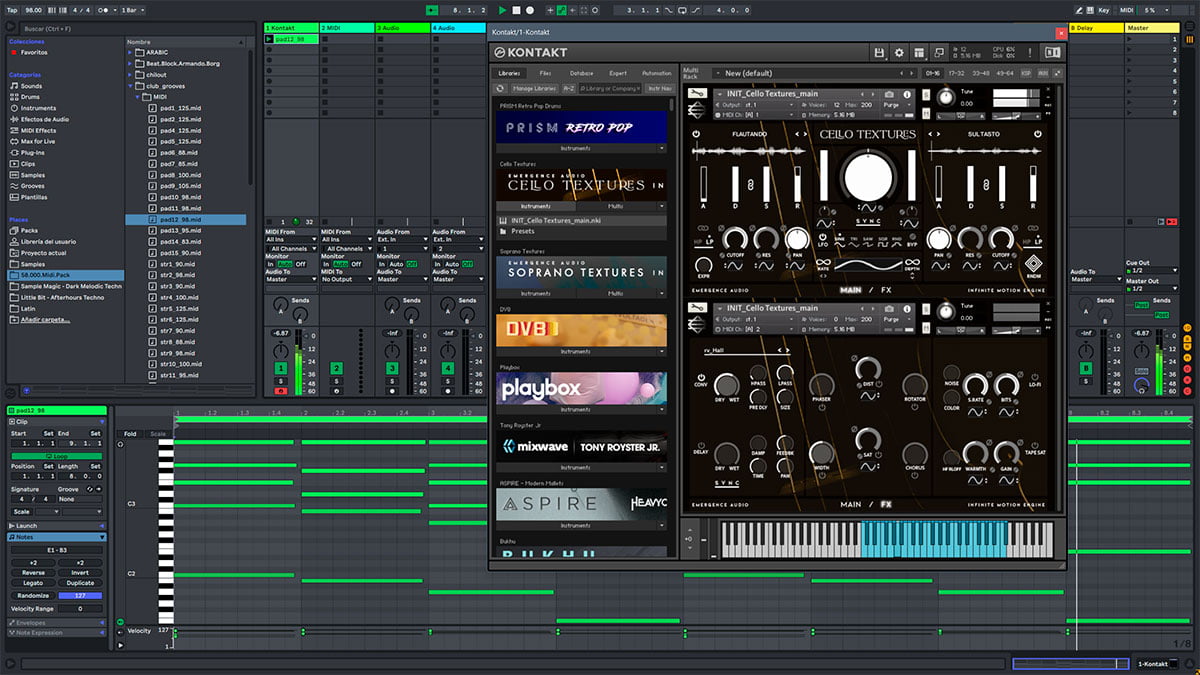Launch the pad12_98 clip
This screenshot has width=1200, height=675.
point(270,40)
